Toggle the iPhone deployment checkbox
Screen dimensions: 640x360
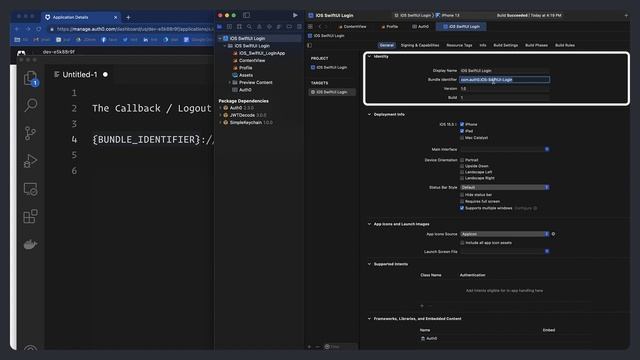point(462,124)
